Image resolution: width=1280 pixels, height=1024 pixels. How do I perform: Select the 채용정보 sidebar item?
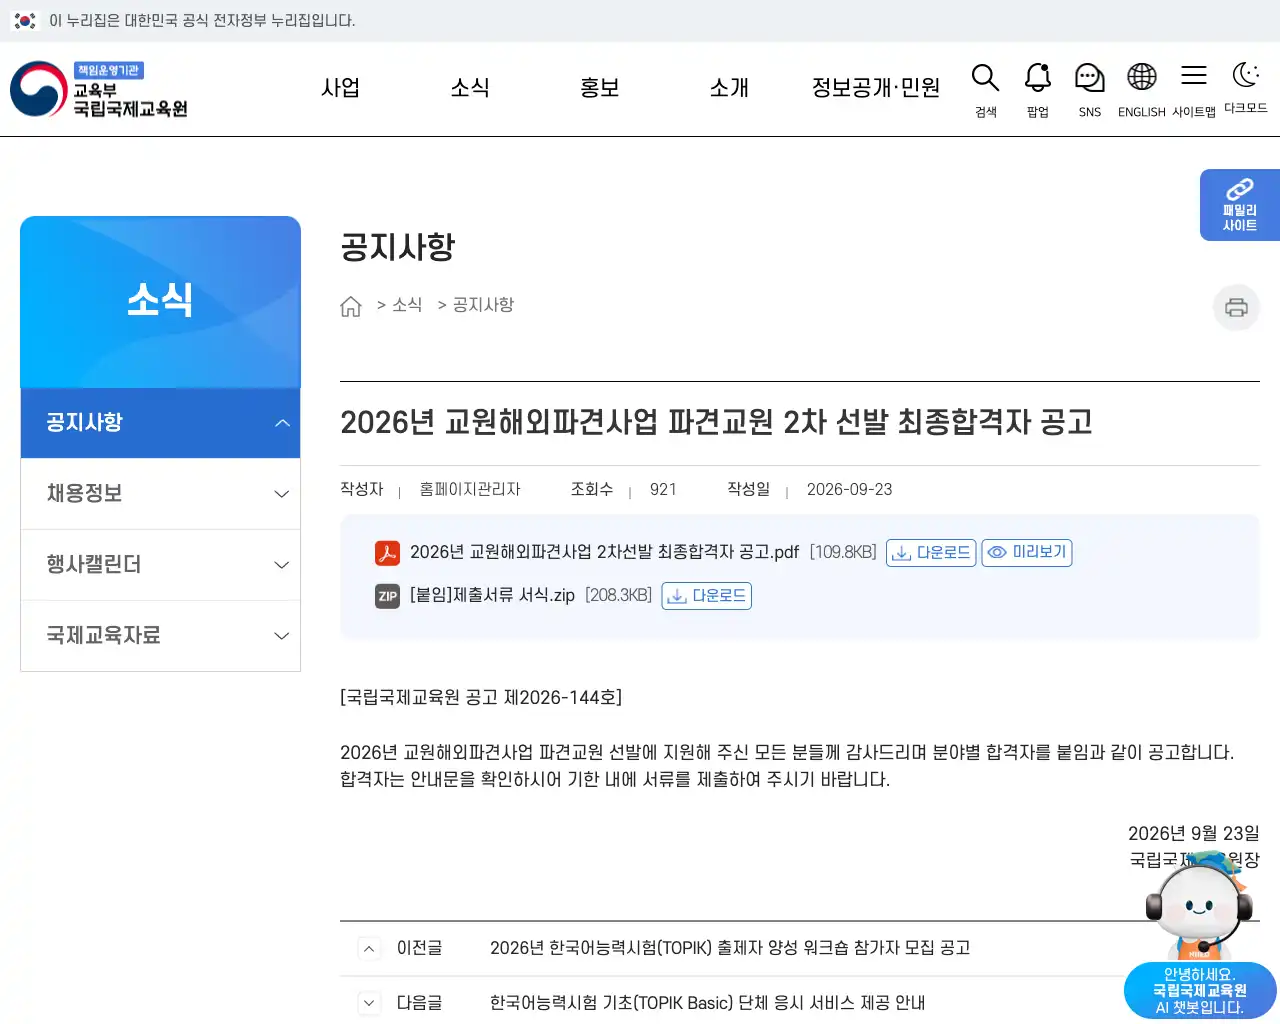160,494
